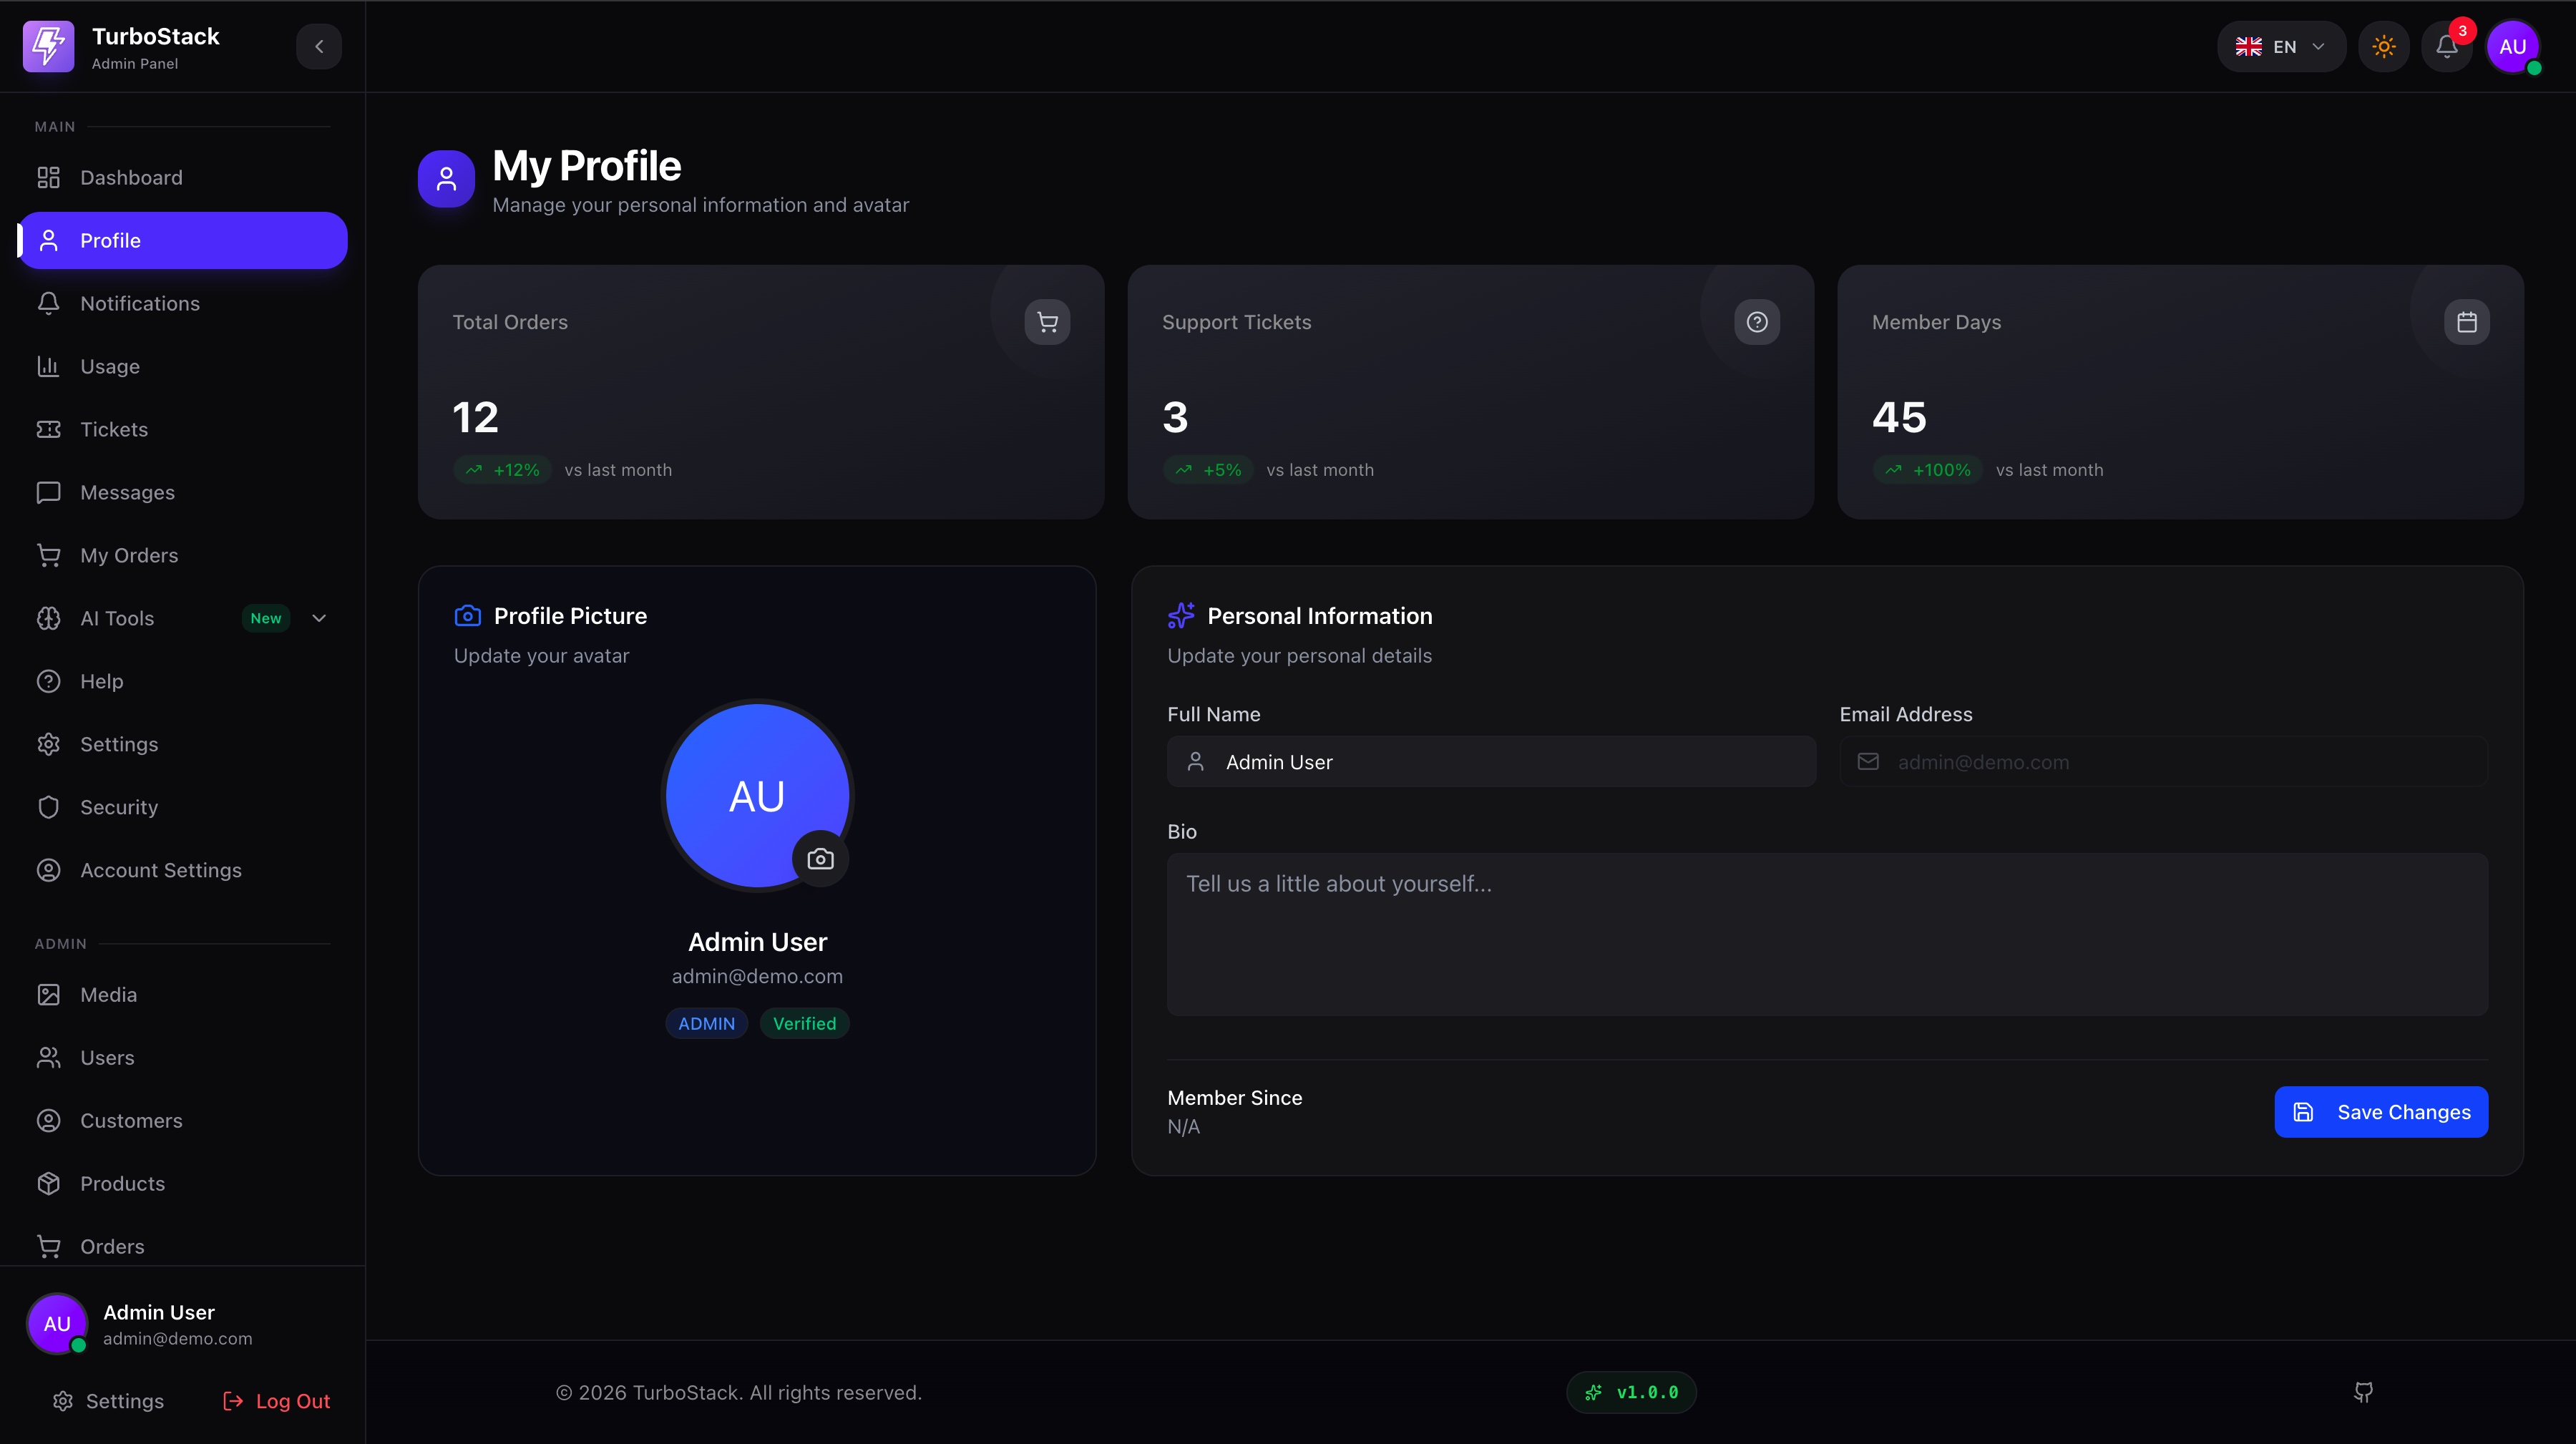Screen dimensions: 2576x1444
Task: Click into the Bio text area
Action: tap(1826, 934)
